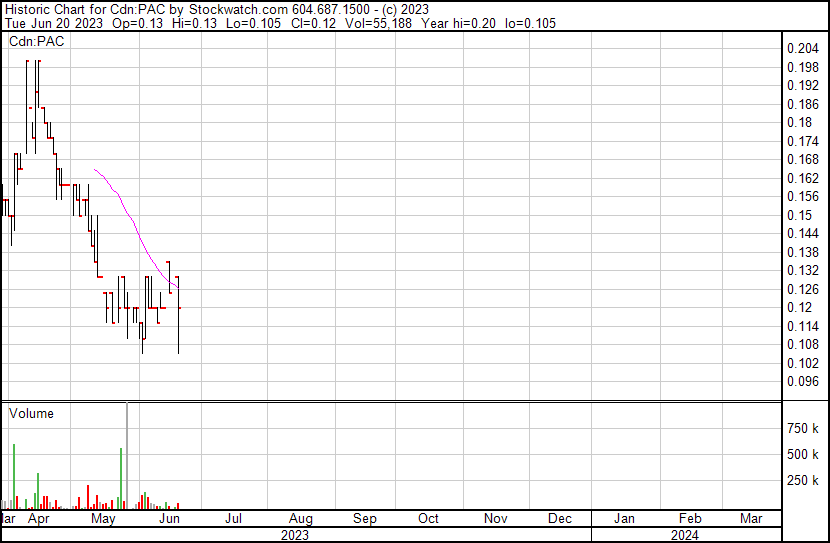The width and height of the screenshot is (830, 543).
Task: Click the Cdn:PAC ticker label
Action: [x=36, y=42]
